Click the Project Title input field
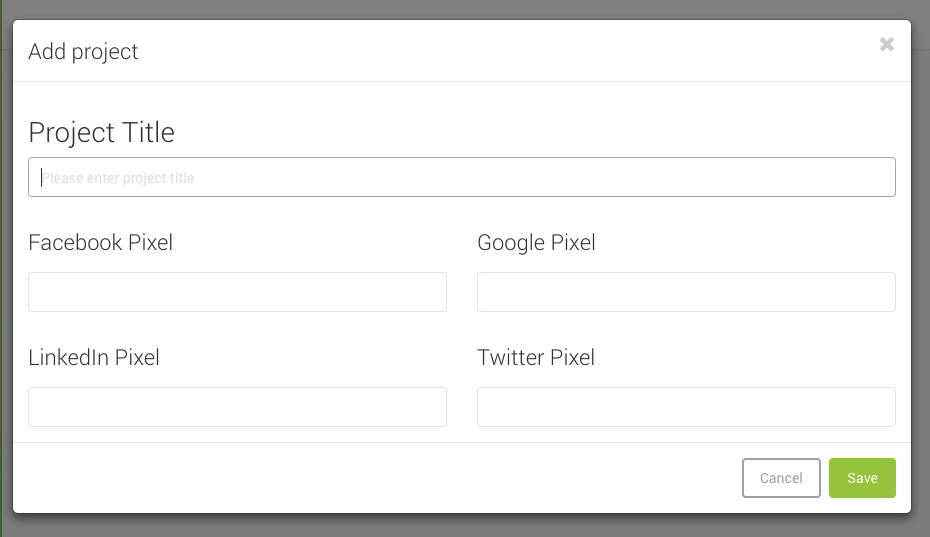 click(x=461, y=177)
